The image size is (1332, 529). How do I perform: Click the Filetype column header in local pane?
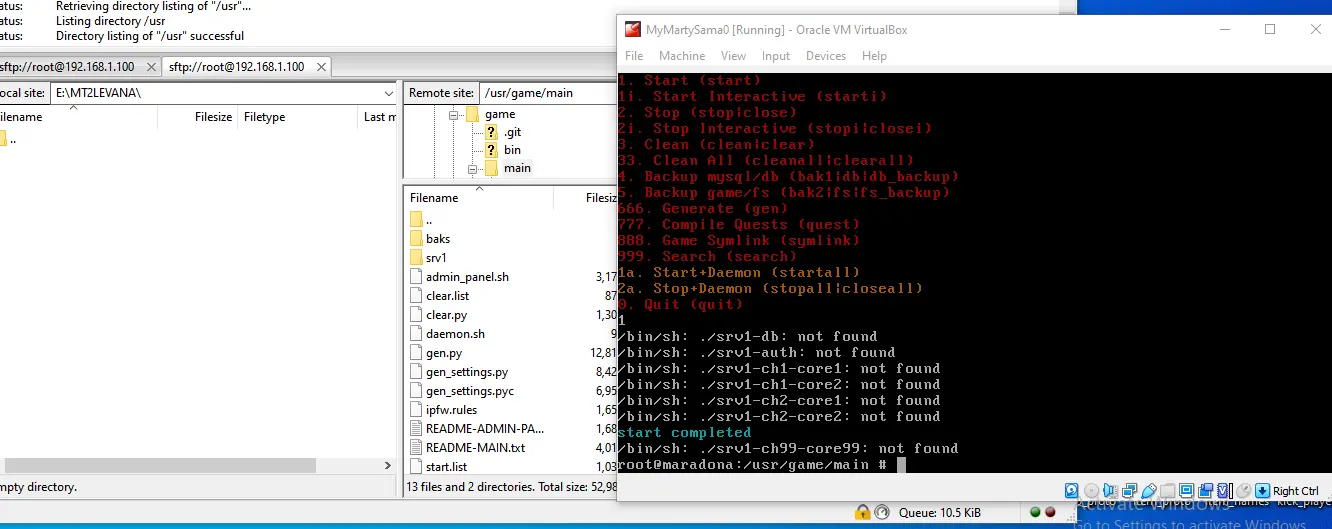(264, 117)
